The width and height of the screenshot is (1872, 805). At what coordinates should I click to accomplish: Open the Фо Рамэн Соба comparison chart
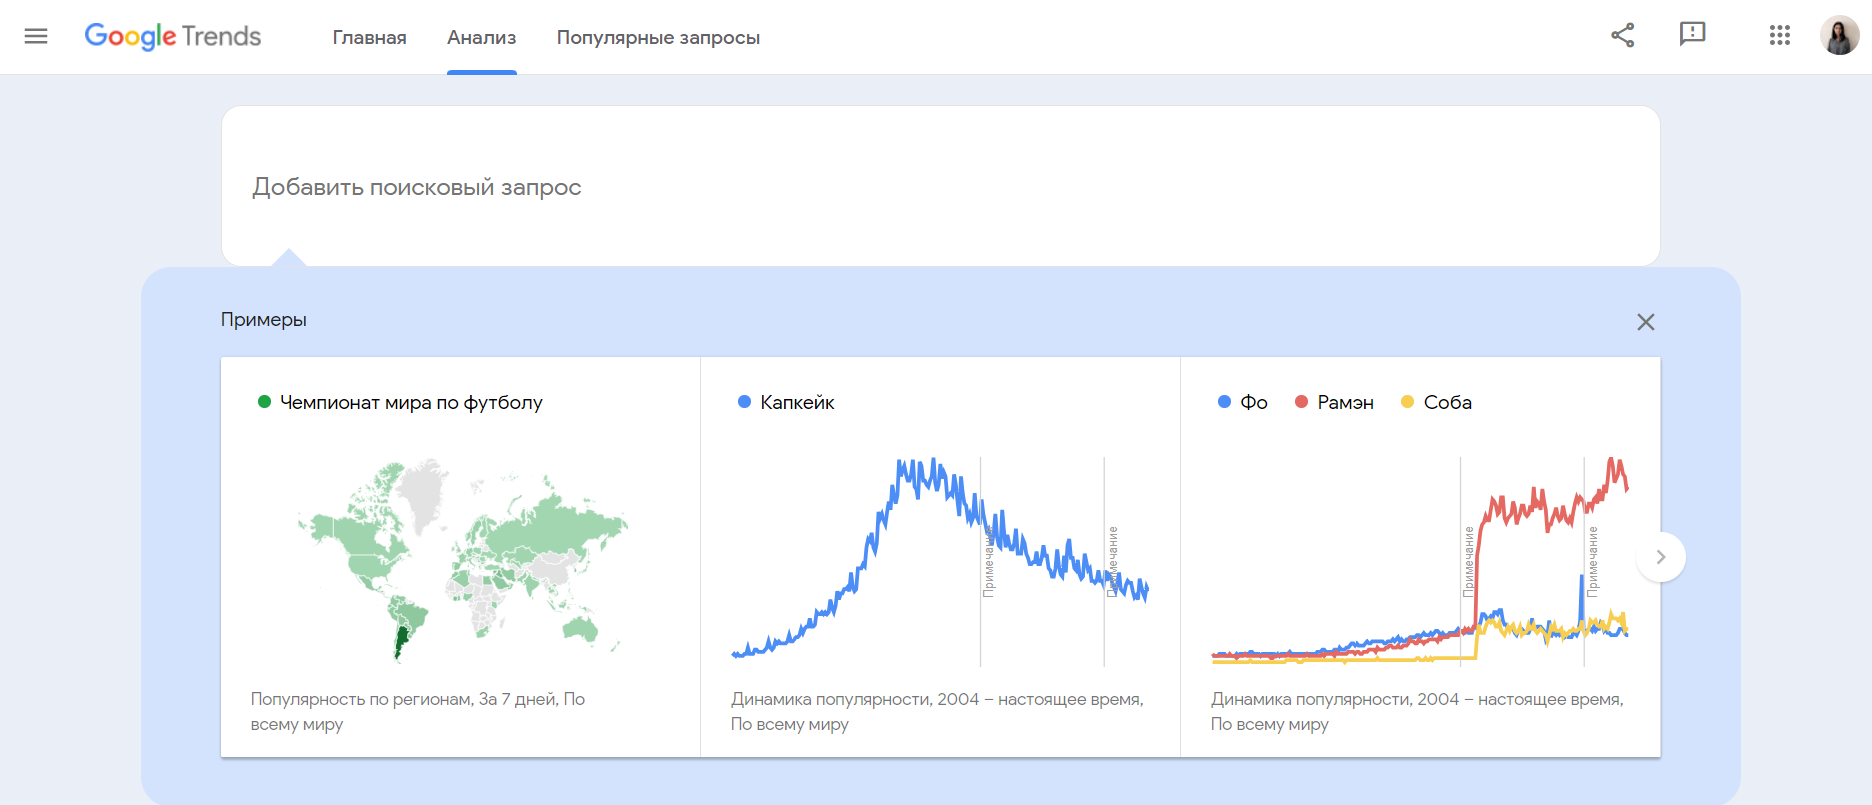1420,561
